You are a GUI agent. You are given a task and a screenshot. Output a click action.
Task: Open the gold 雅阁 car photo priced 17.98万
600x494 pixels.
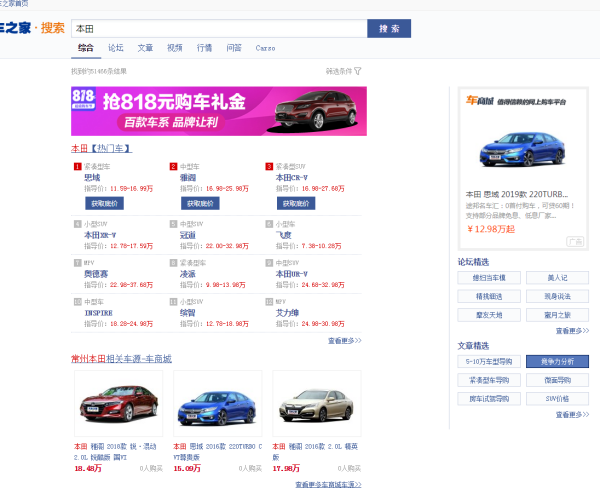click(316, 404)
